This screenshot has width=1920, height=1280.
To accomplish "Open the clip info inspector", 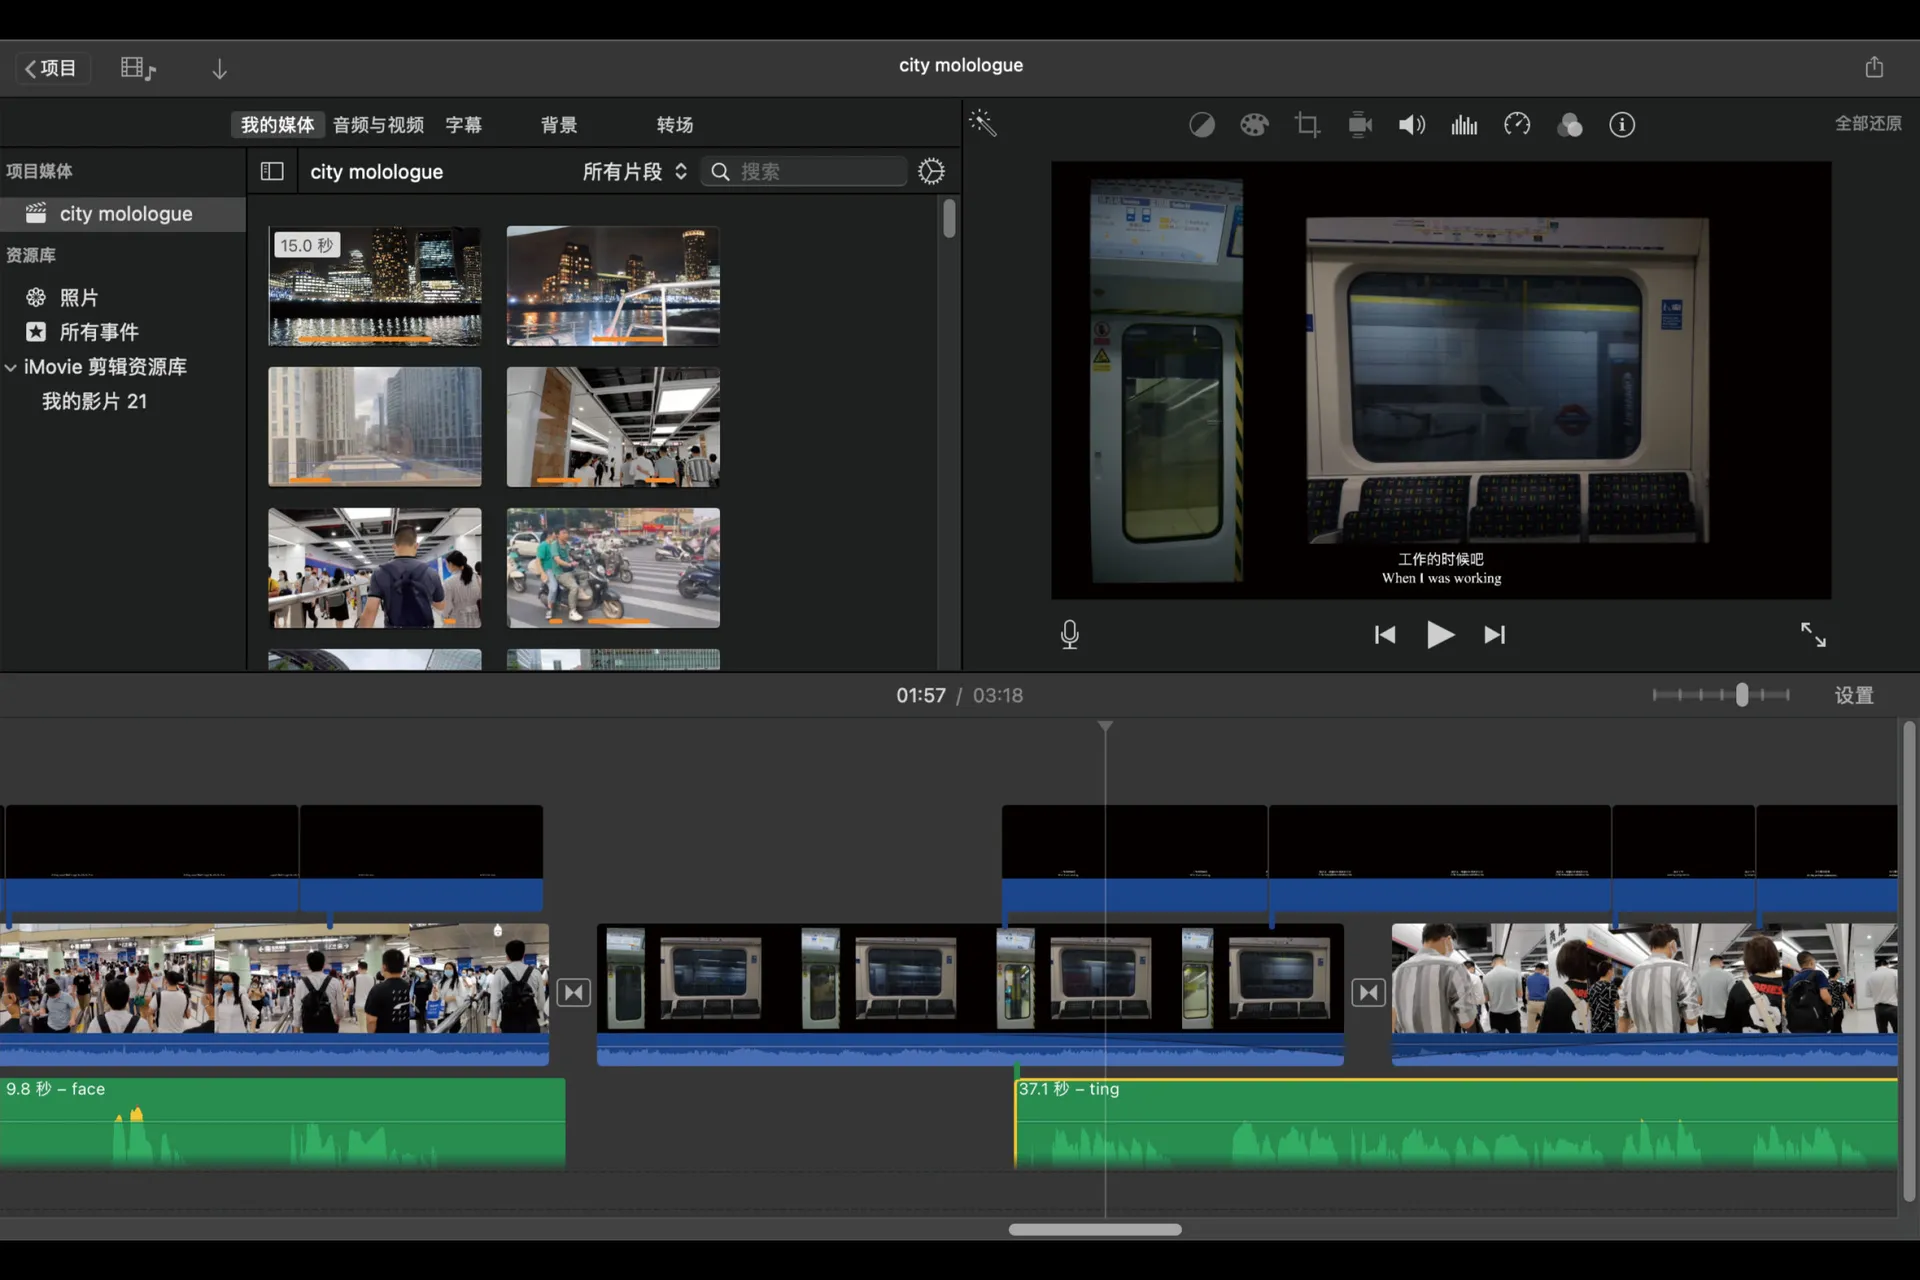I will click(1622, 125).
